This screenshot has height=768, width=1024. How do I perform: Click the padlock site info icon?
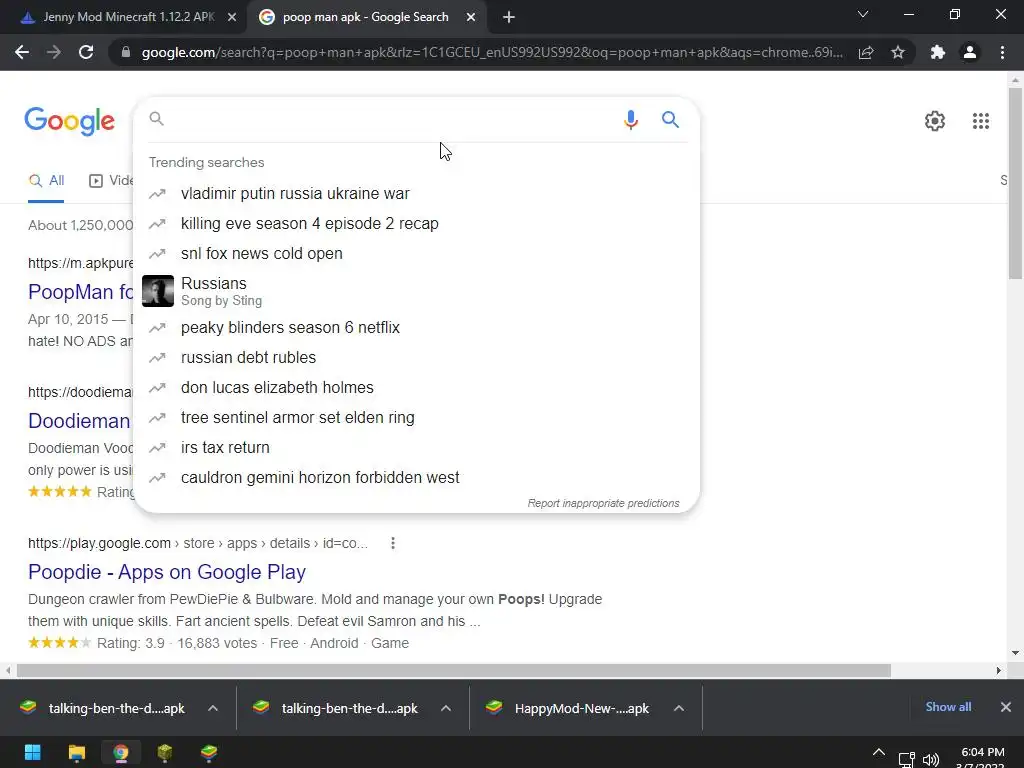click(126, 52)
